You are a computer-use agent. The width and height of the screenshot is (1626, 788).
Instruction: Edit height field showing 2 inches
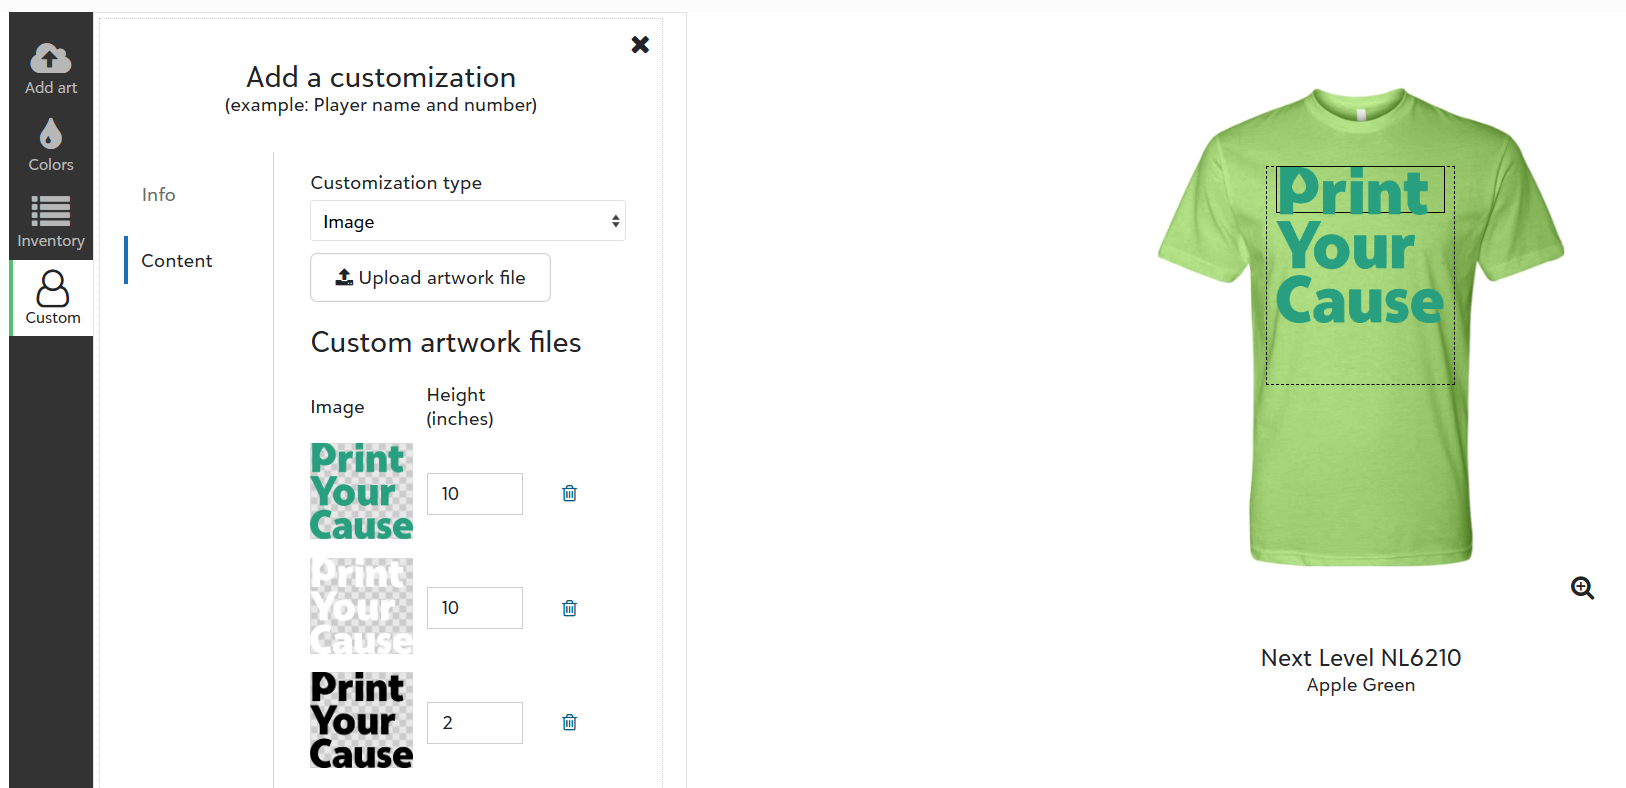474,723
